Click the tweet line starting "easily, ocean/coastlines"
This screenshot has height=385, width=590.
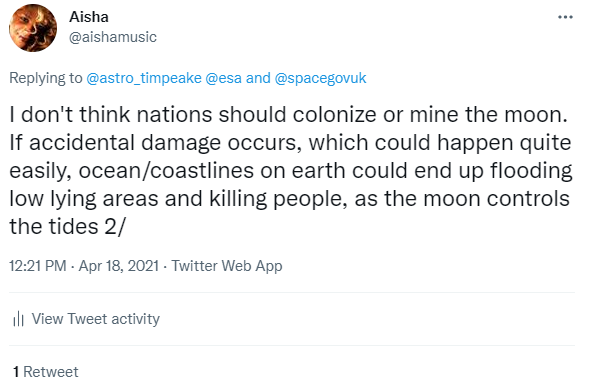(290, 170)
